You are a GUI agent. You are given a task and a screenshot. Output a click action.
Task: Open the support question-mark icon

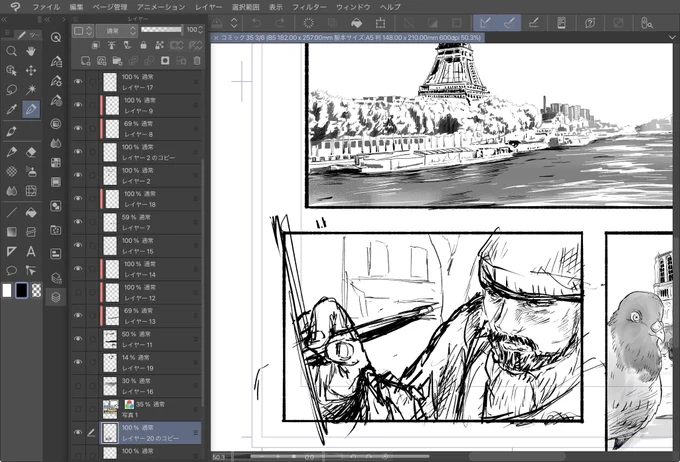coord(590,23)
